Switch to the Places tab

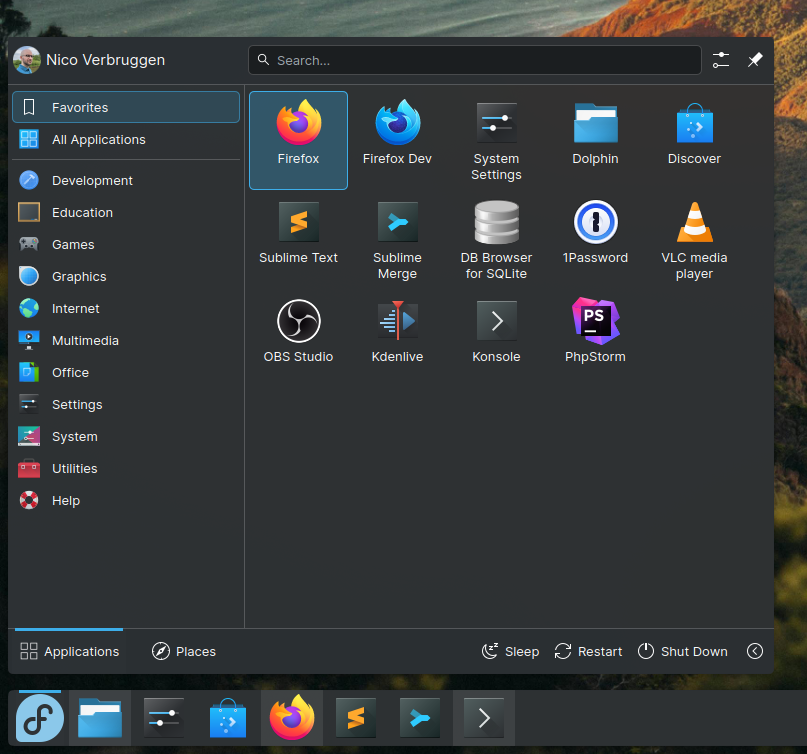[184, 651]
